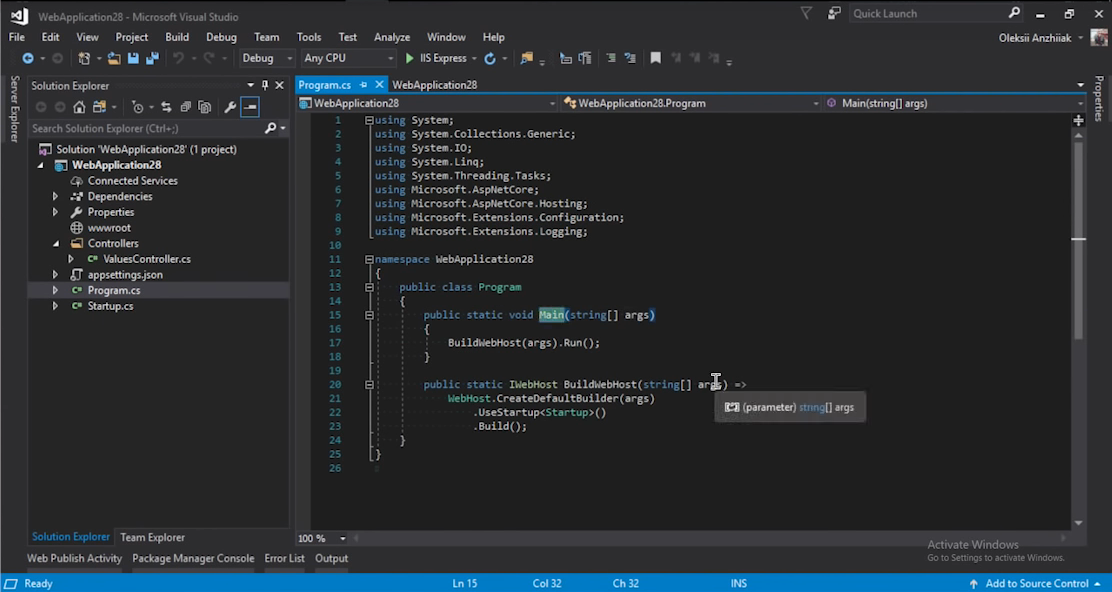Click the Navigate Backward toolbar arrow
1112x592 pixels.
(27, 59)
